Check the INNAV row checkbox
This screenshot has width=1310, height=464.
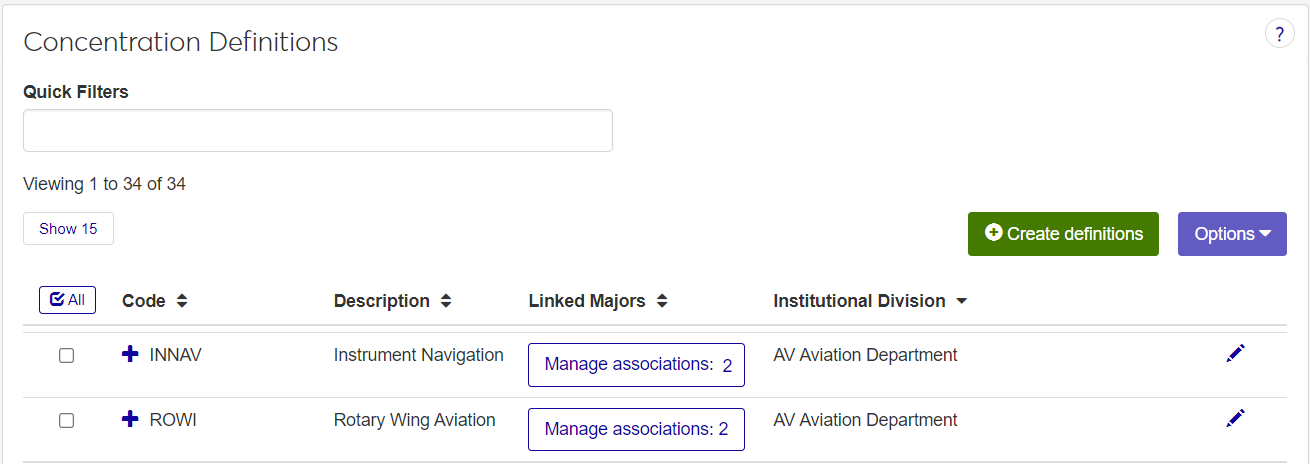point(66,355)
